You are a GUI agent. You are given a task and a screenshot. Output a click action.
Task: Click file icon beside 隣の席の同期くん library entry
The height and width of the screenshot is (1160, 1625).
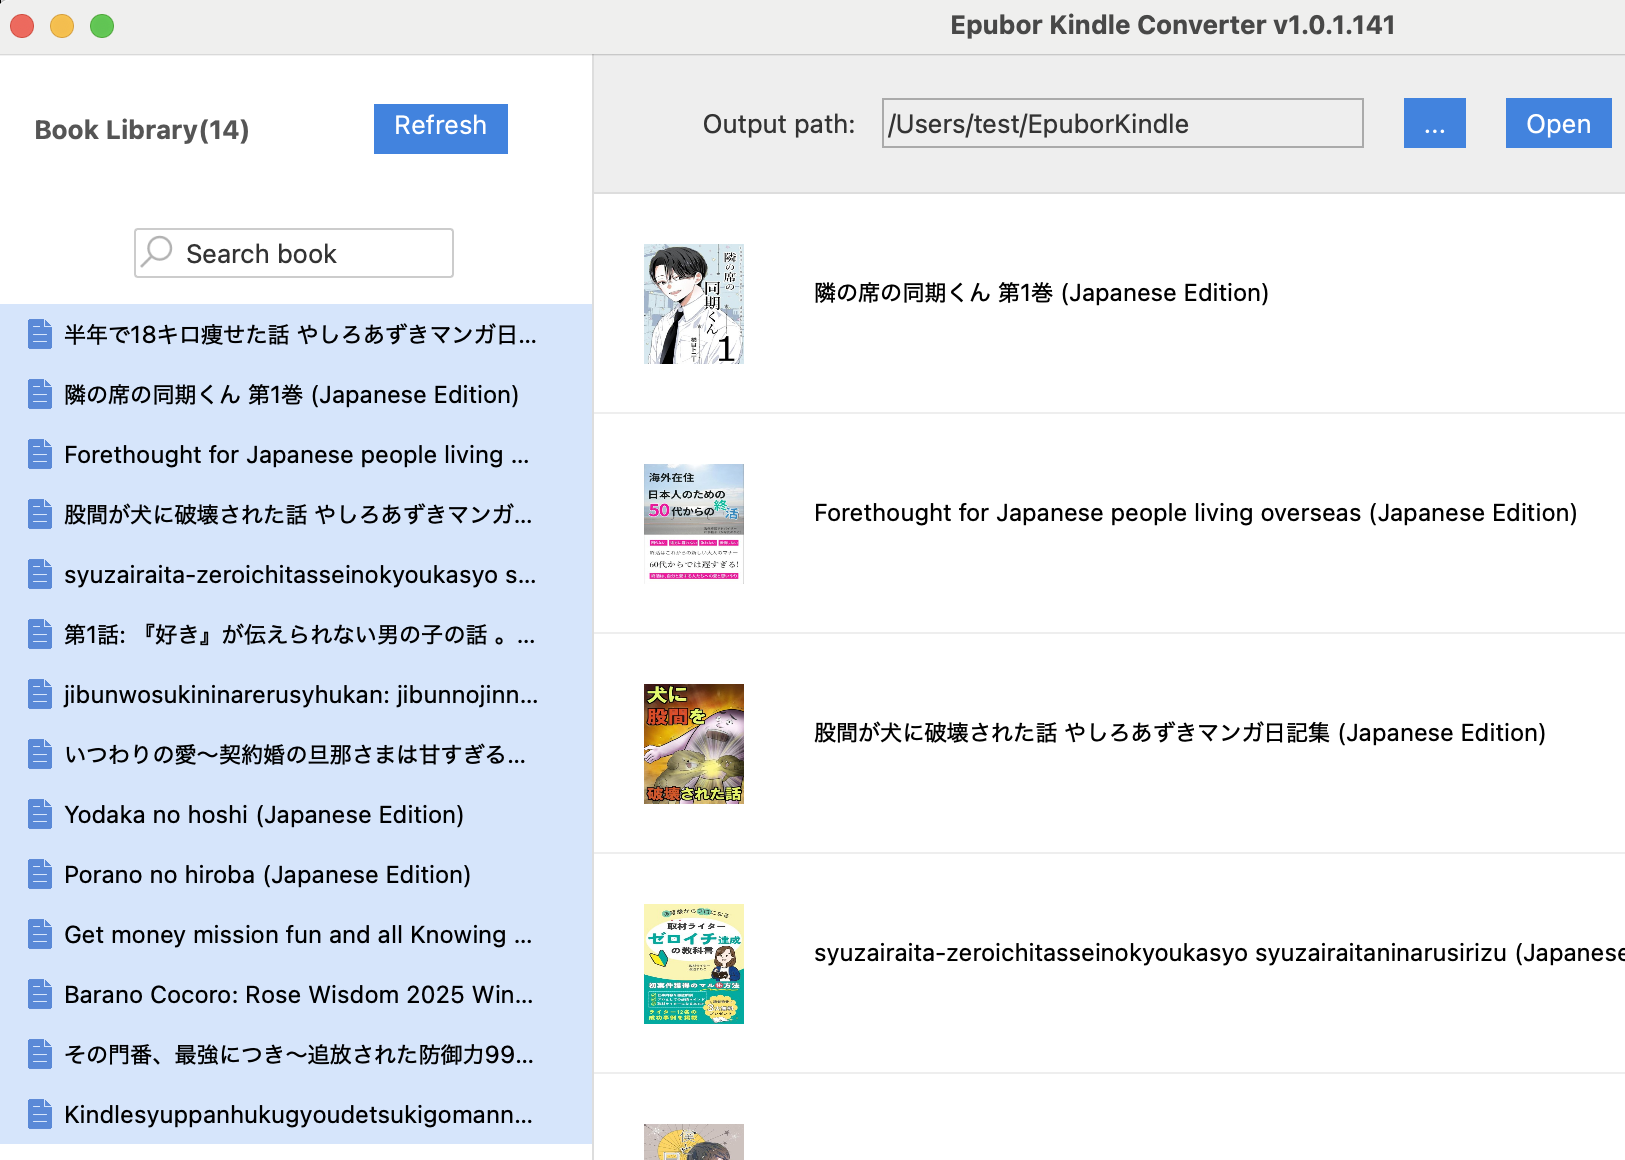40,394
